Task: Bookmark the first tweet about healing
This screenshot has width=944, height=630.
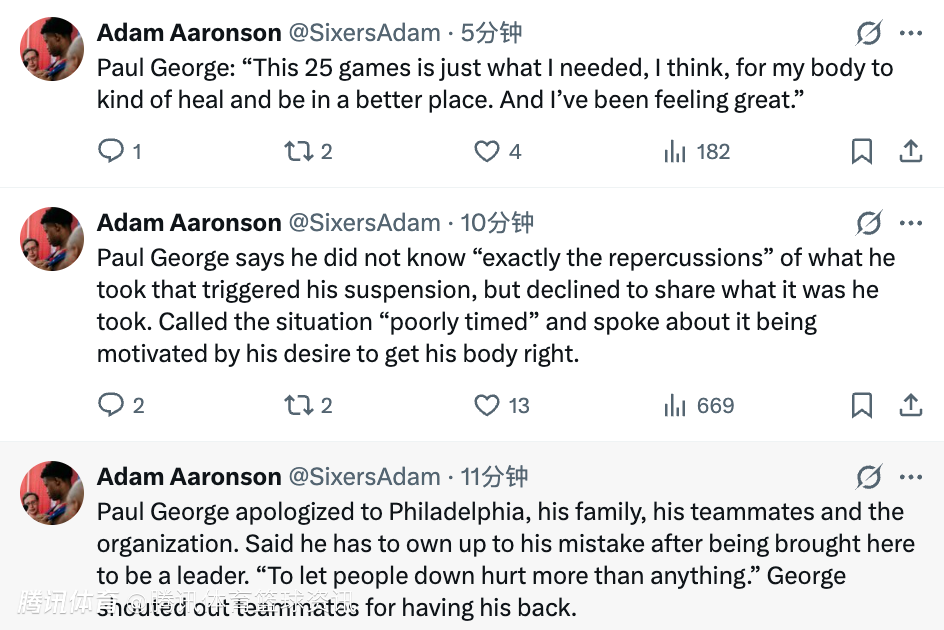Action: (861, 152)
